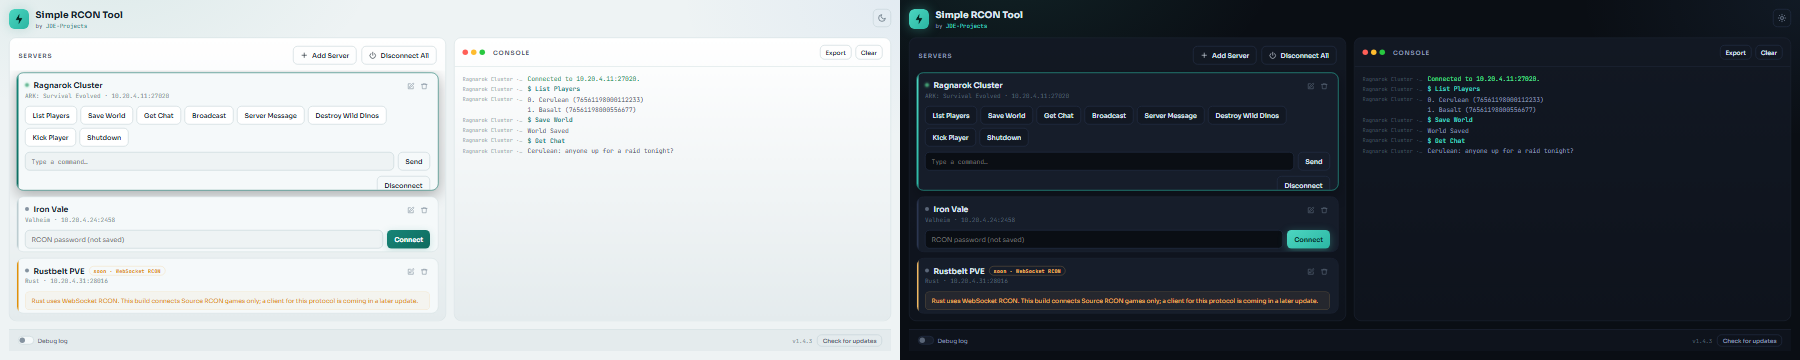Delete Ragnarok Cluster server in dark window
Viewport: 1800px width, 360px height.
(x=1324, y=86)
